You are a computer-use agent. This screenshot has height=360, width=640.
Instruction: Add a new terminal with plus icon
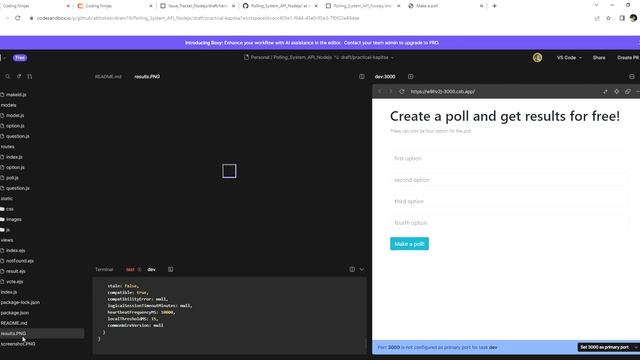[x=171, y=269]
